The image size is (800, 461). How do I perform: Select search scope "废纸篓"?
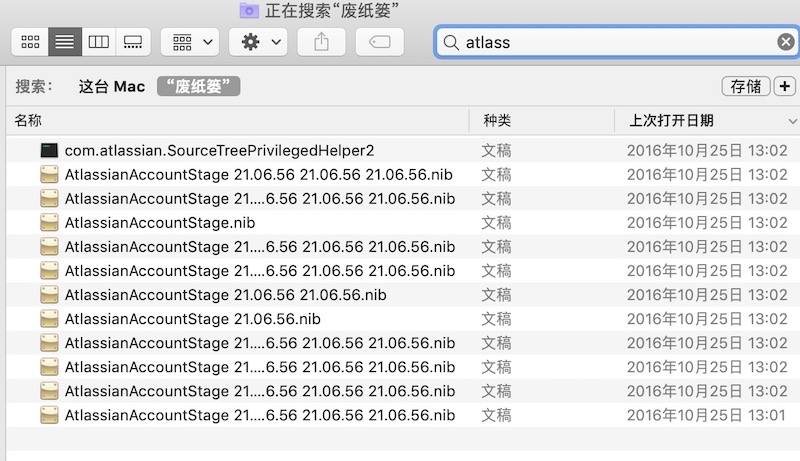point(198,86)
